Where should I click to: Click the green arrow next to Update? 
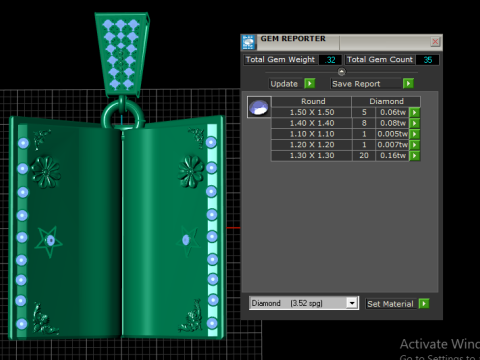(x=310, y=83)
